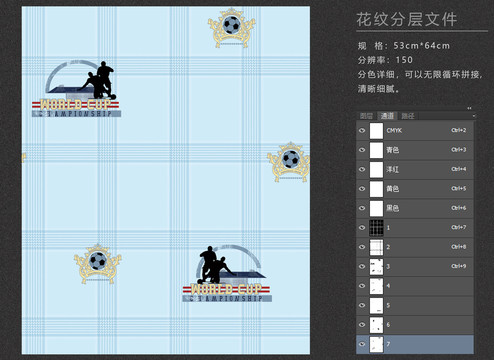Switch to the 图层 (Layers) tab
Screen dimensions: 494x360
(x=366, y=116)
